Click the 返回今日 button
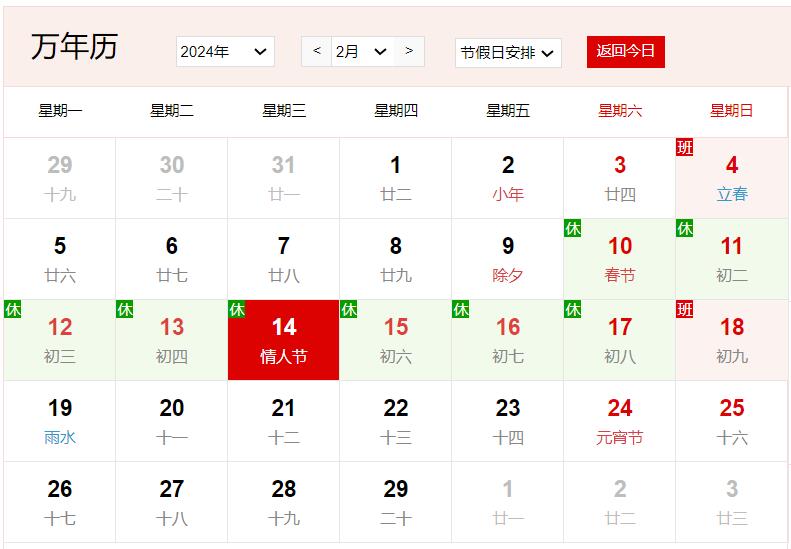The width and height of the screenshot is (791, 549). 625,52
